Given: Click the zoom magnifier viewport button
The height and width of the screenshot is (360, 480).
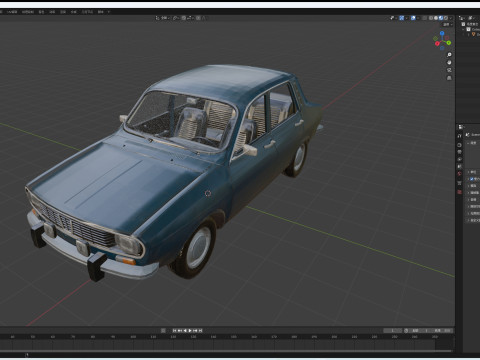Looking at the screenshot, I should coord(449,55).
